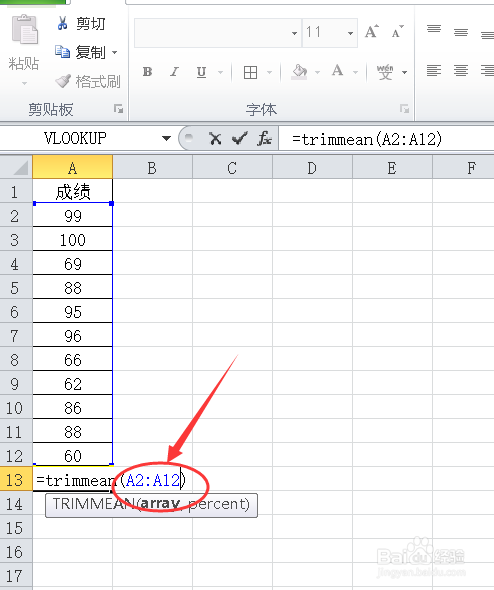Select column A header
Image resolution: width=494 pixels, height=590 pixels.
(x=73, y=167)
